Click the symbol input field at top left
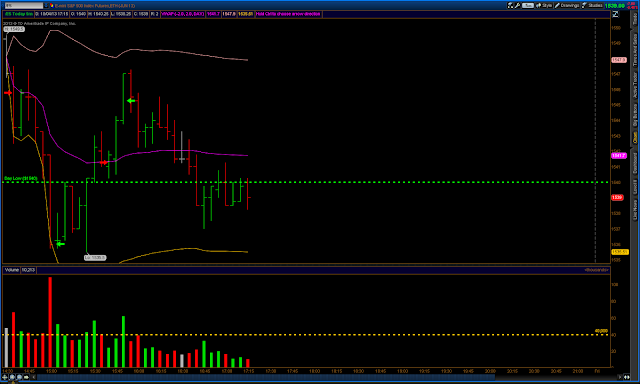This screenshot has height=384, width=640. tap(23, 5)
